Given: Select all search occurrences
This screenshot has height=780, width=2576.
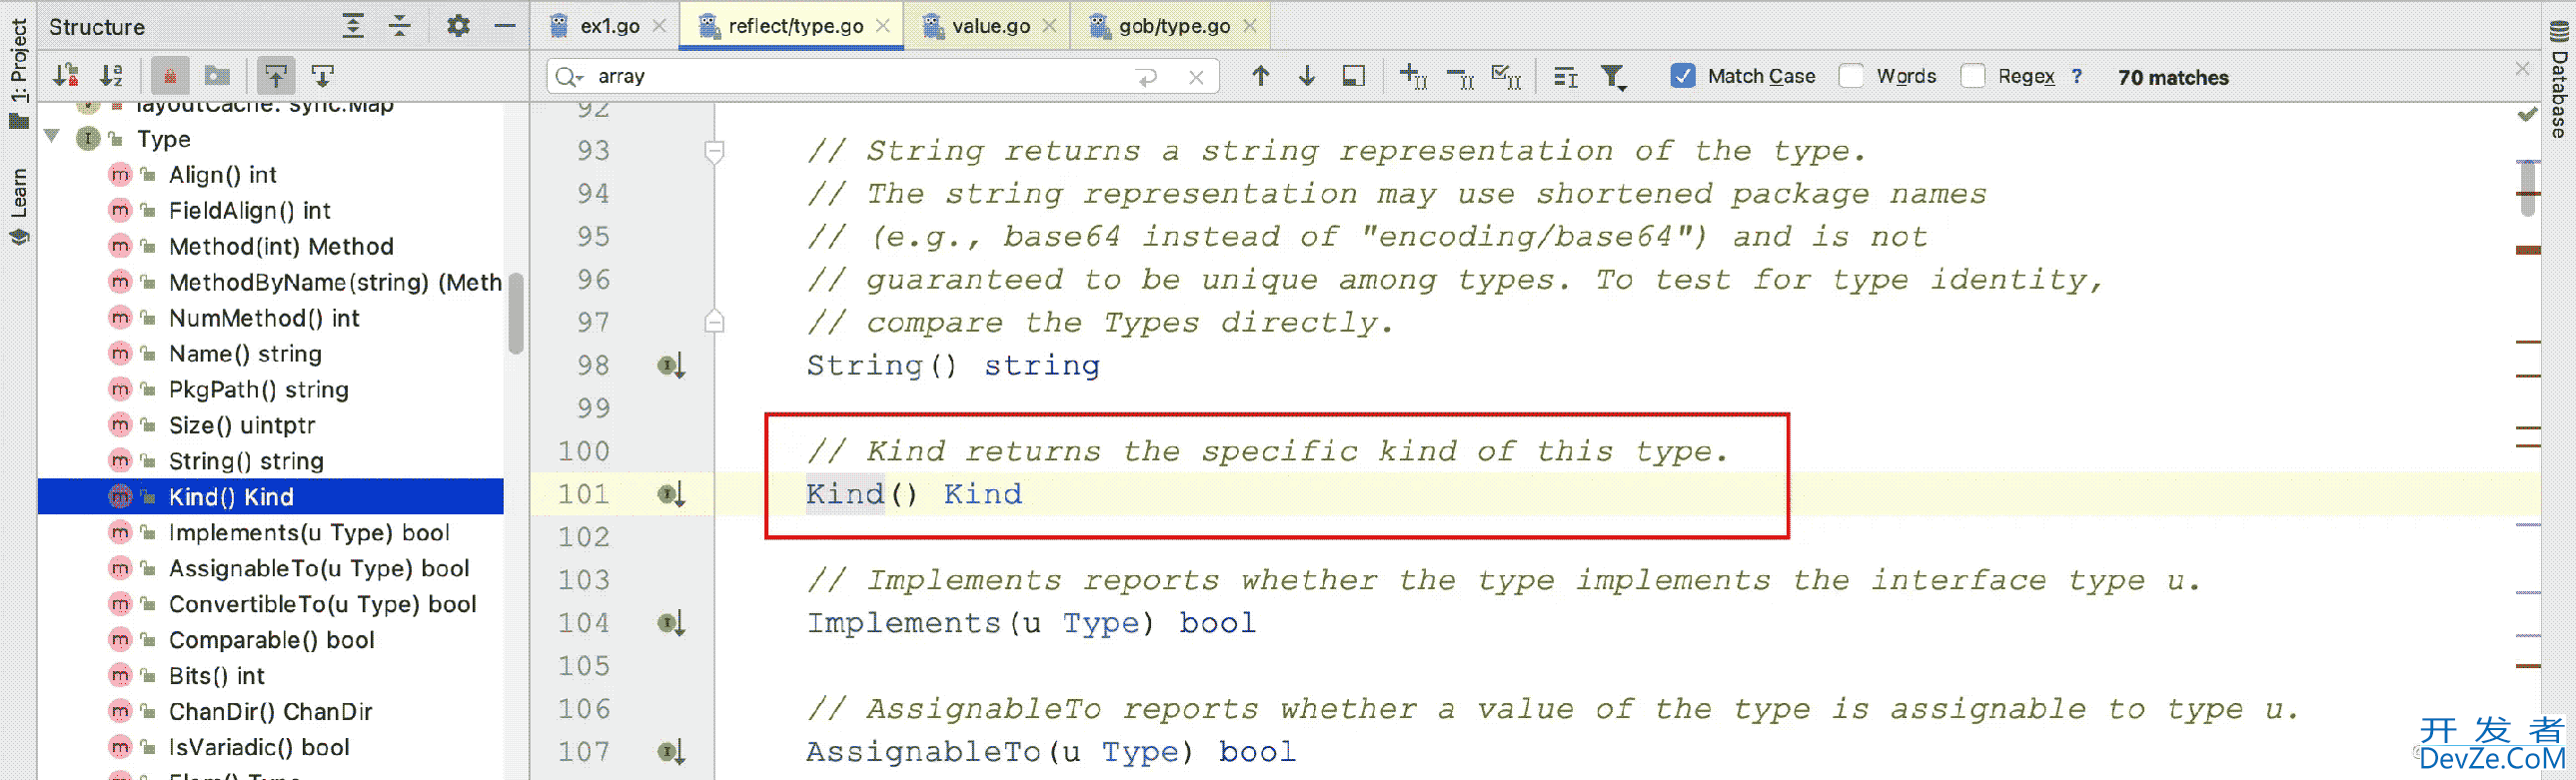Looking at the screenshot, I should coord(1506,76).
